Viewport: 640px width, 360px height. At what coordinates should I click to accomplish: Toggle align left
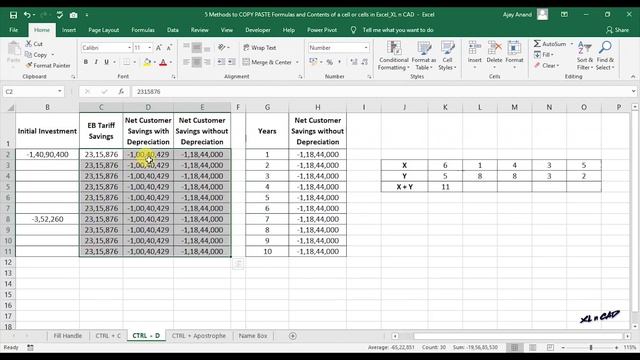pos(186,62)
